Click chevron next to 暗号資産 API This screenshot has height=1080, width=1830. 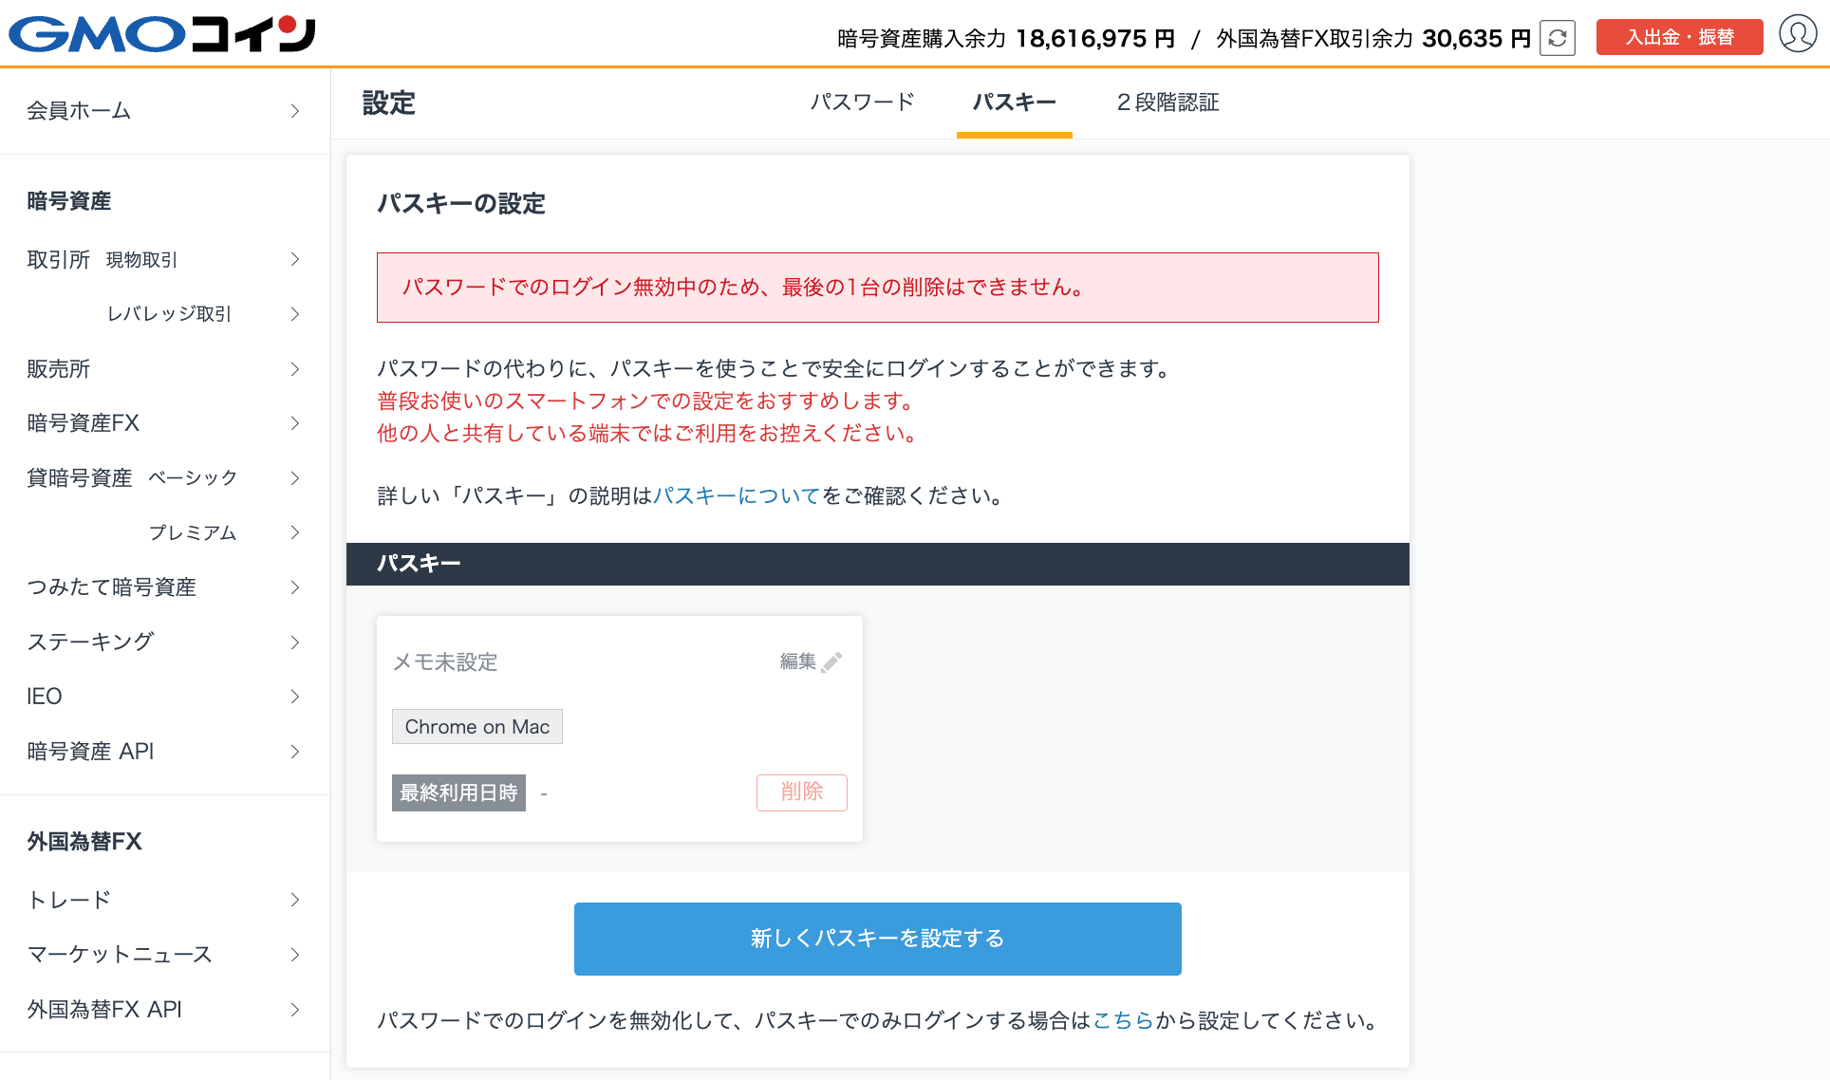point(295,751)
